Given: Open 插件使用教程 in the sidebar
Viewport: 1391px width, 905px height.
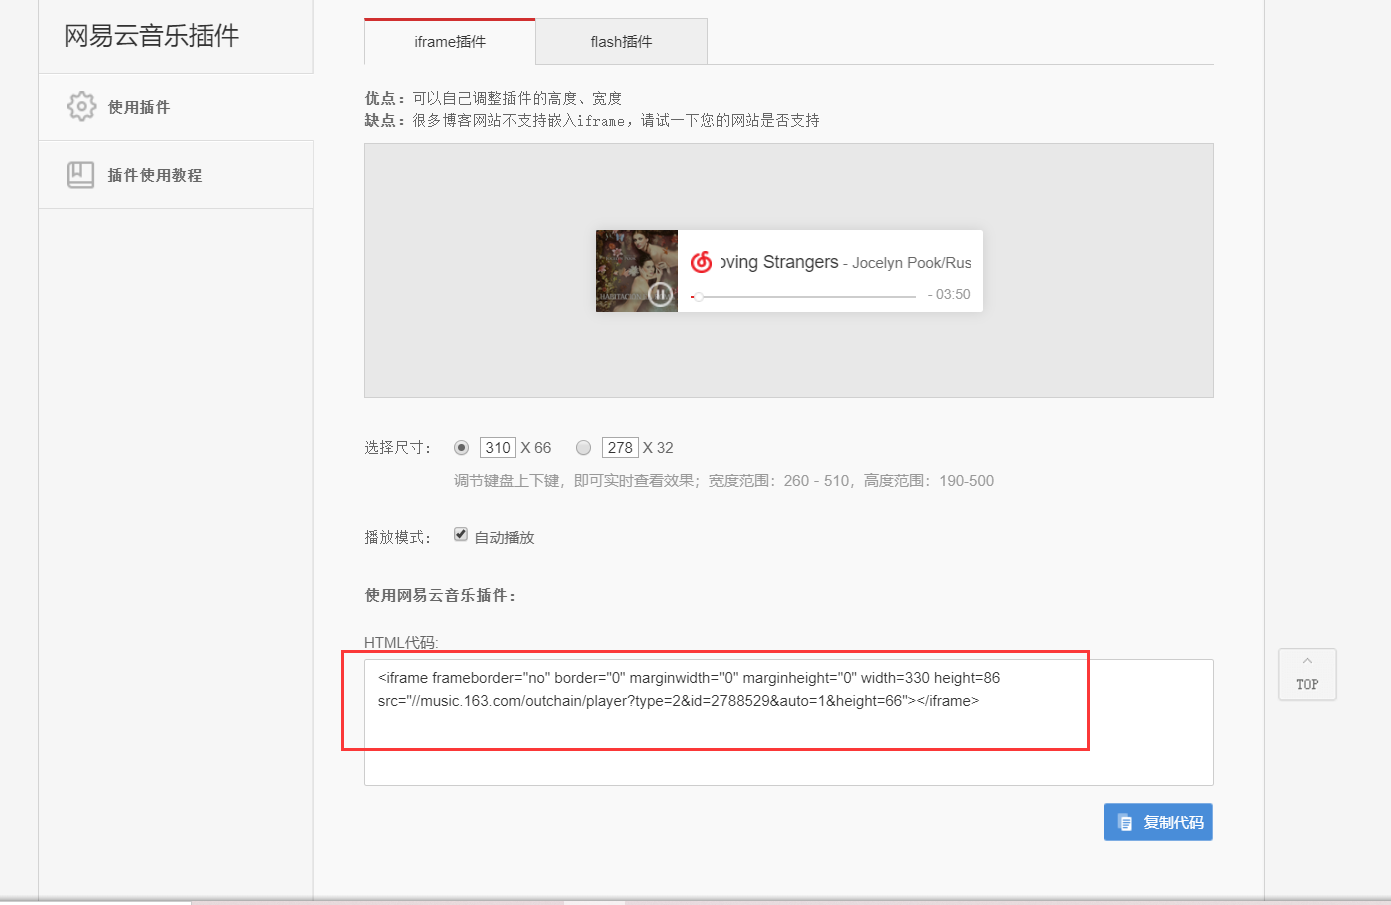Looking at the screenshot, I should (176, 175).
